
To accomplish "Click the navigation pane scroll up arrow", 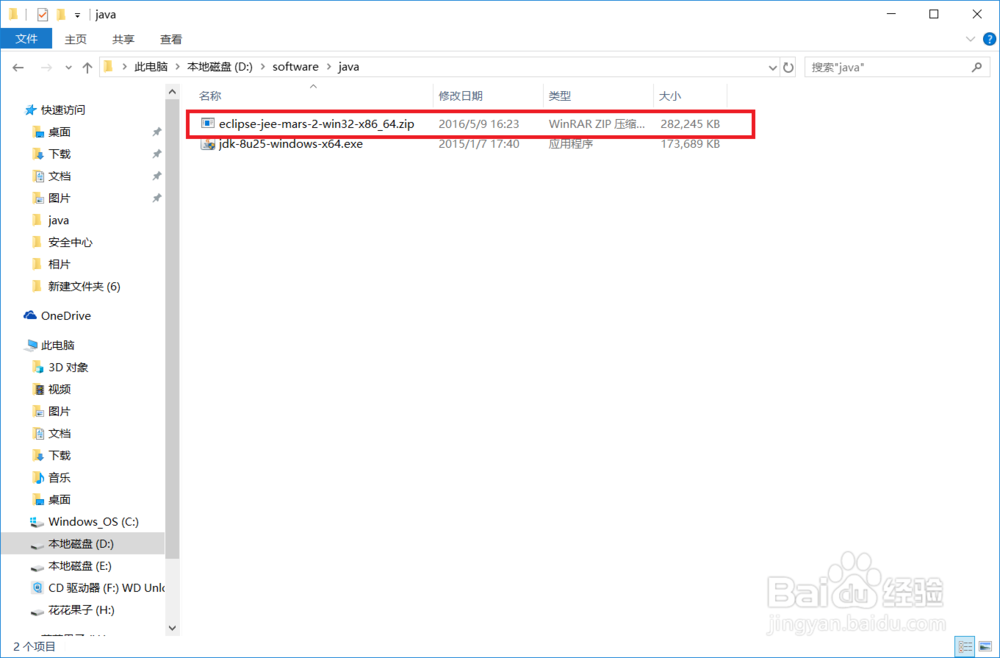I will click(172, 92).
